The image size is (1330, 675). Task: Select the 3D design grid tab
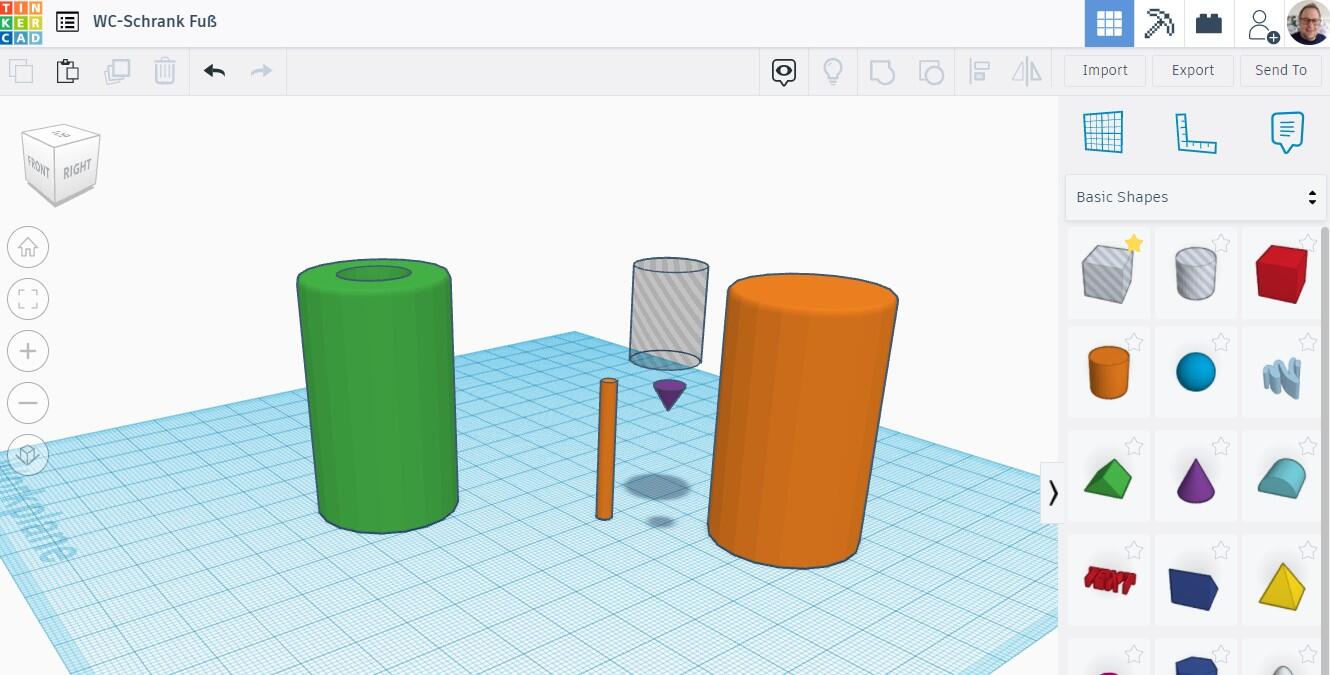click(1109, 23)
